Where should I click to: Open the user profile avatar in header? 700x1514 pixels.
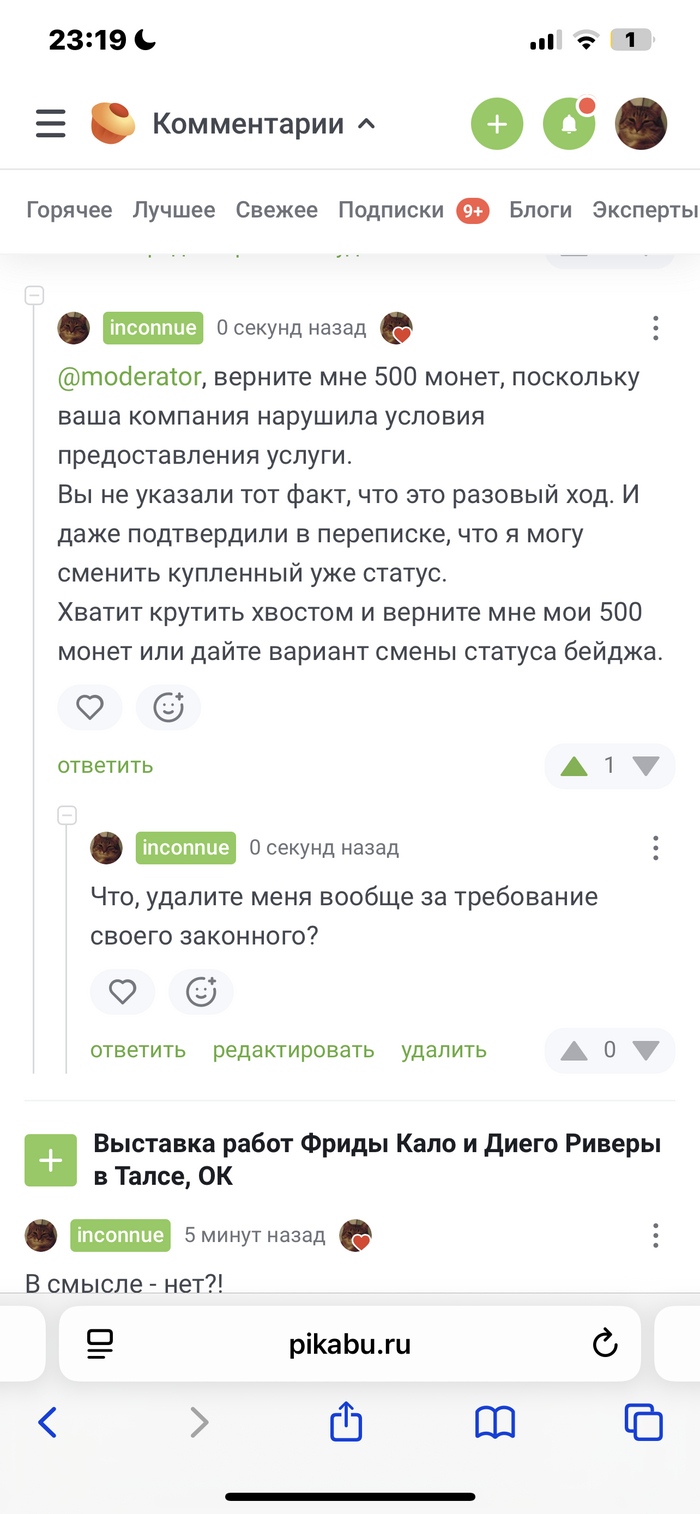pyautogui.click(x=640, y=124)
